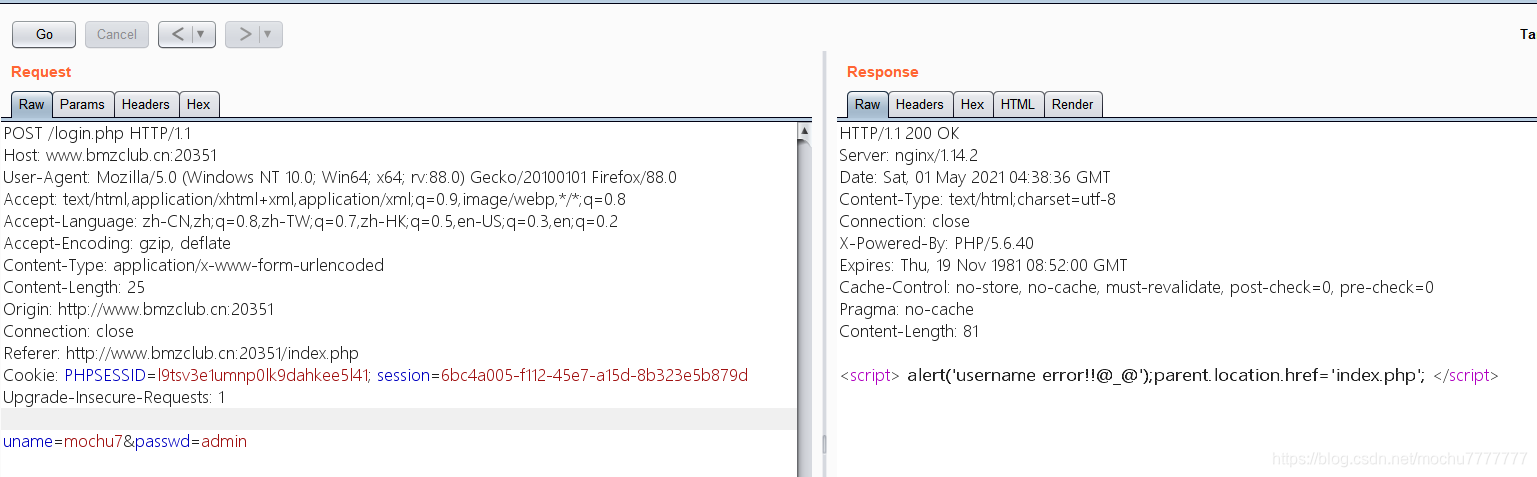The image size is (1537, 477).
Task: Click the Content-Length: 25 line
Action: pyautogui.click(x=74, y=287)
